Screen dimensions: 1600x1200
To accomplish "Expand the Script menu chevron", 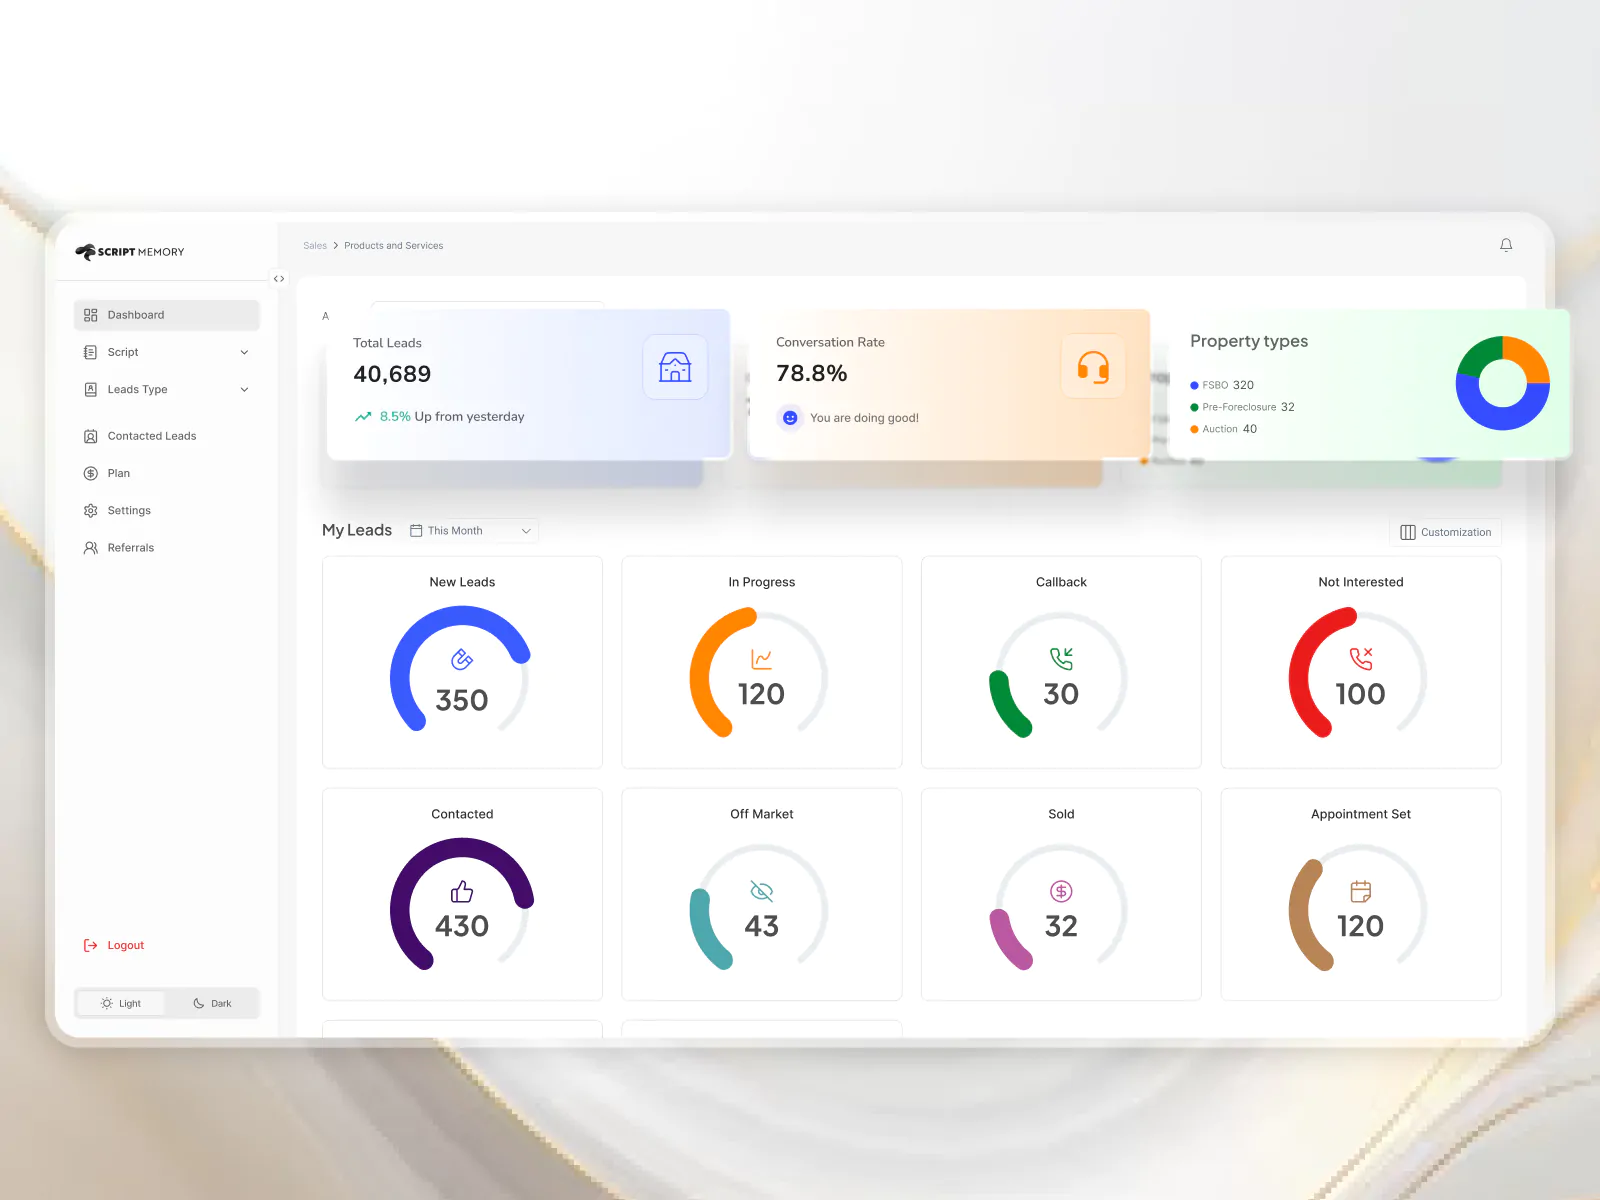I will coord(244,352).
